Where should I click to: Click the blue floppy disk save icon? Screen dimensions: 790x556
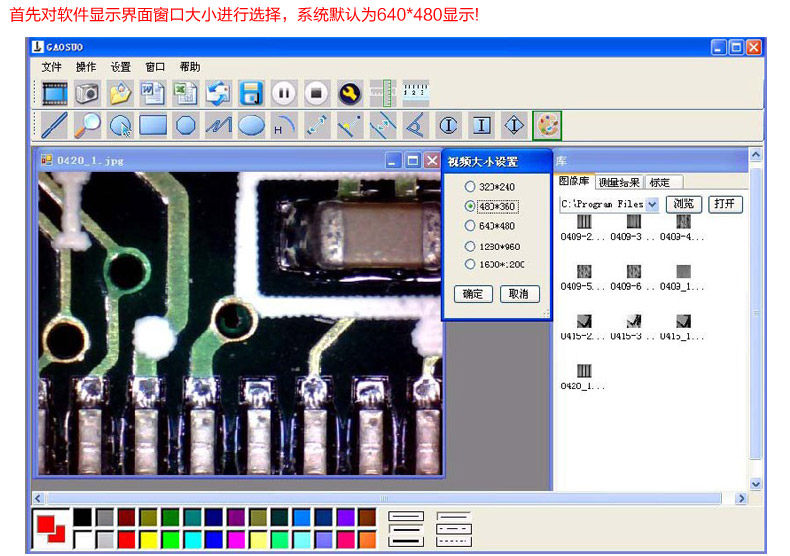click(x=251, y=93)
